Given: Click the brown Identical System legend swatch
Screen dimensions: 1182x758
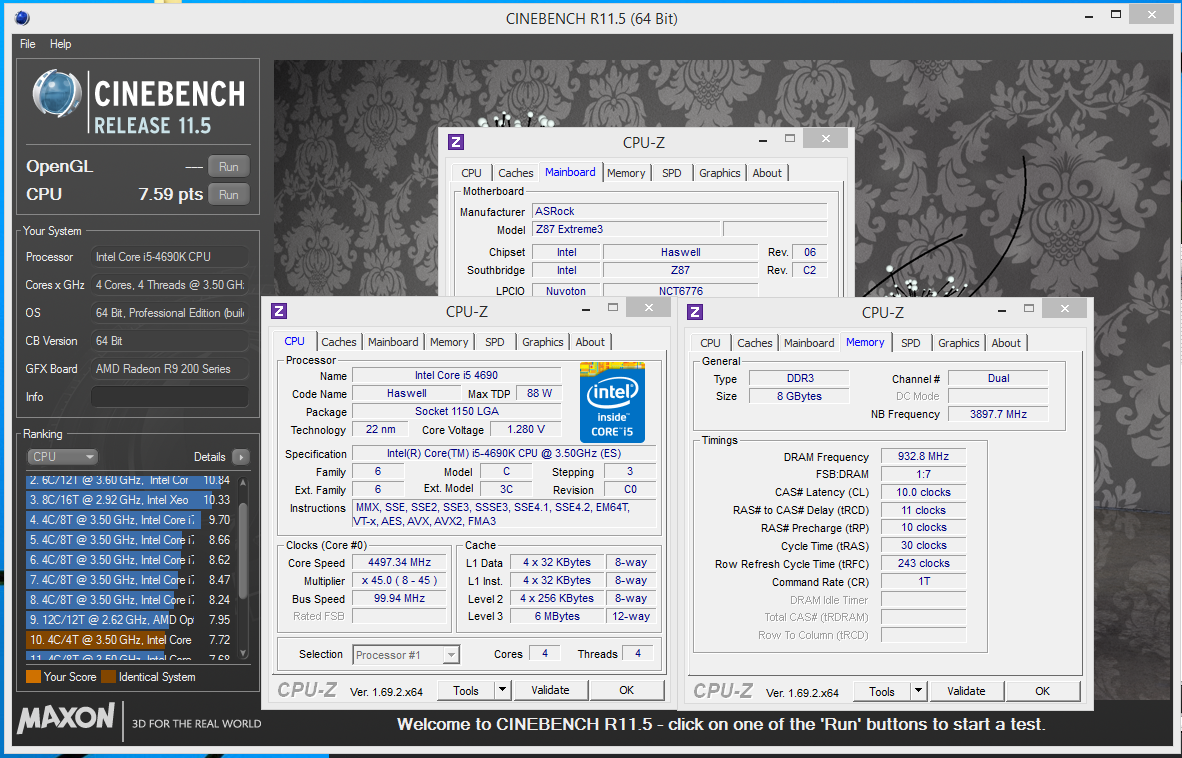Looking at the screenshot, I should click(109, 677).
